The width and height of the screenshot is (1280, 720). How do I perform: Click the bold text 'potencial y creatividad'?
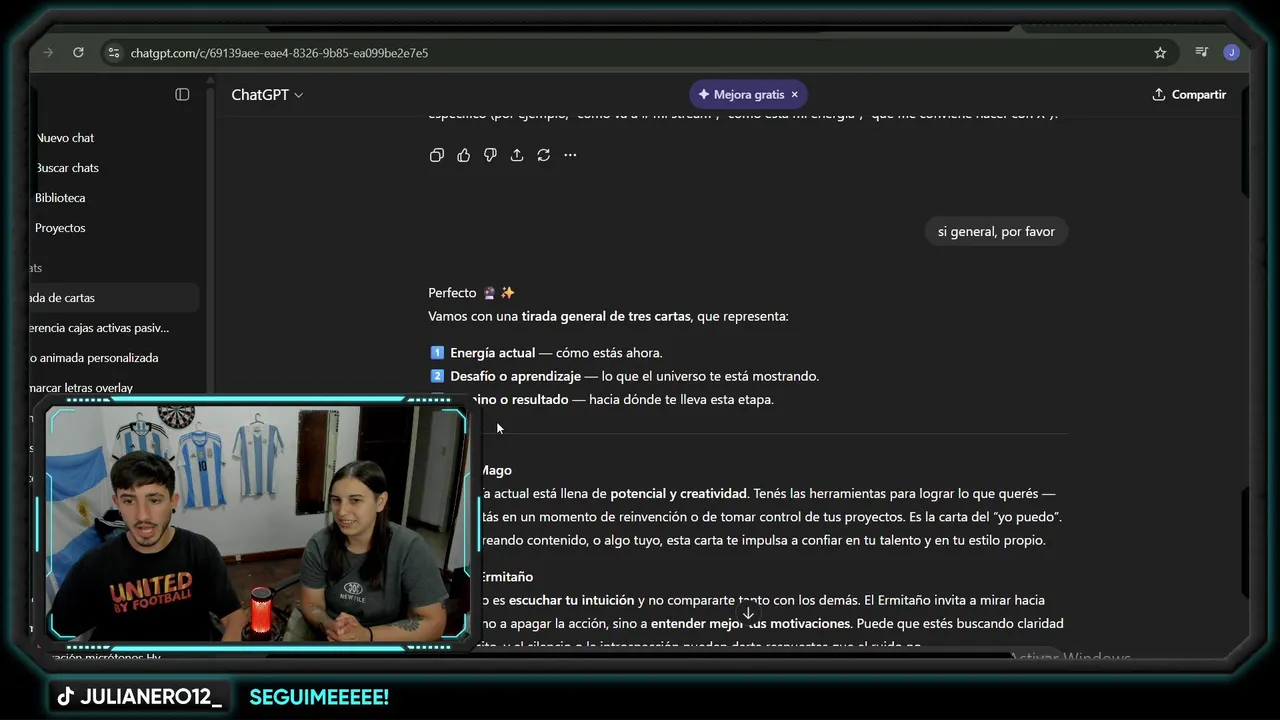pos(678,493)
